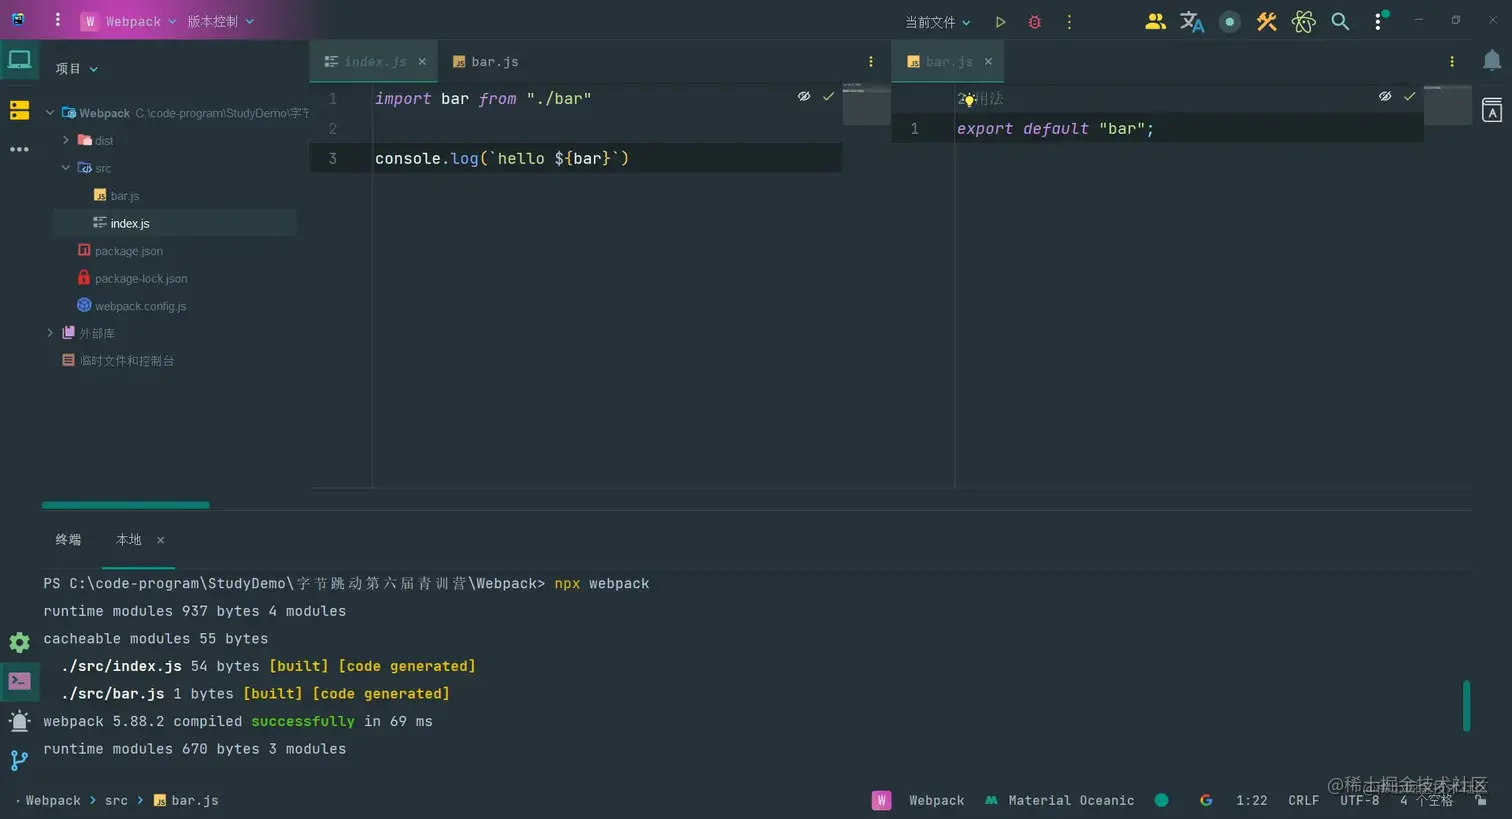Show more tool windows (ellipsis) in left sidebar
The height and width of the screenshot is (819, 1512).
19,149
